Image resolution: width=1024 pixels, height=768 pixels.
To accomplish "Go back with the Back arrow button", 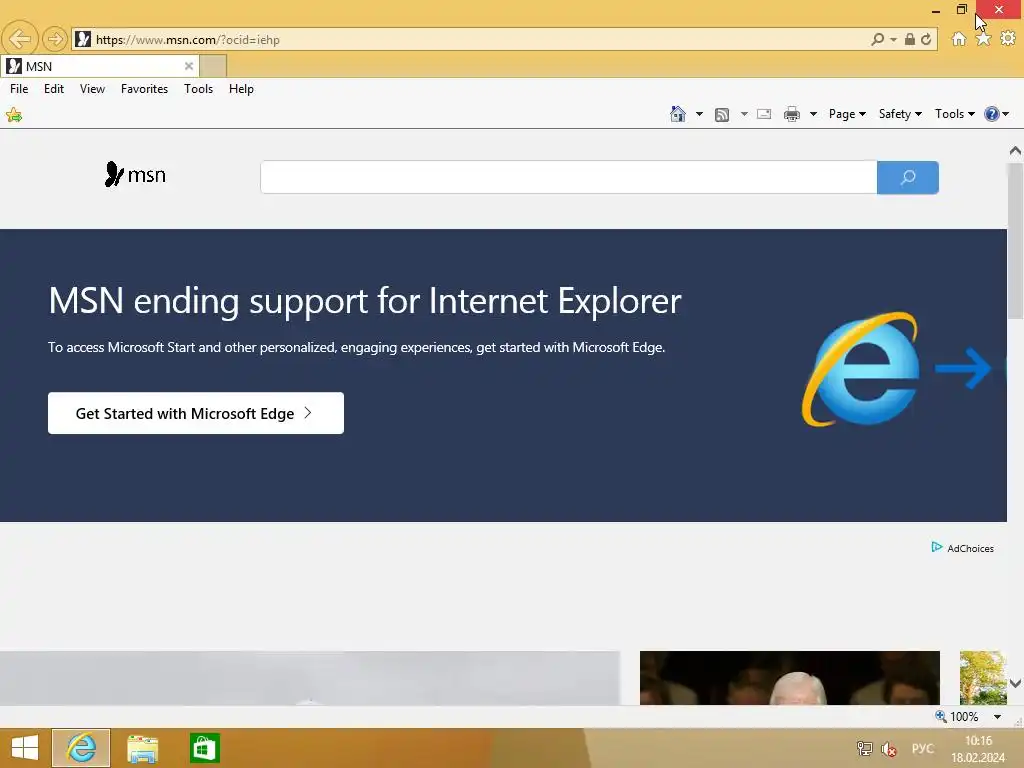I will point(20,39).
